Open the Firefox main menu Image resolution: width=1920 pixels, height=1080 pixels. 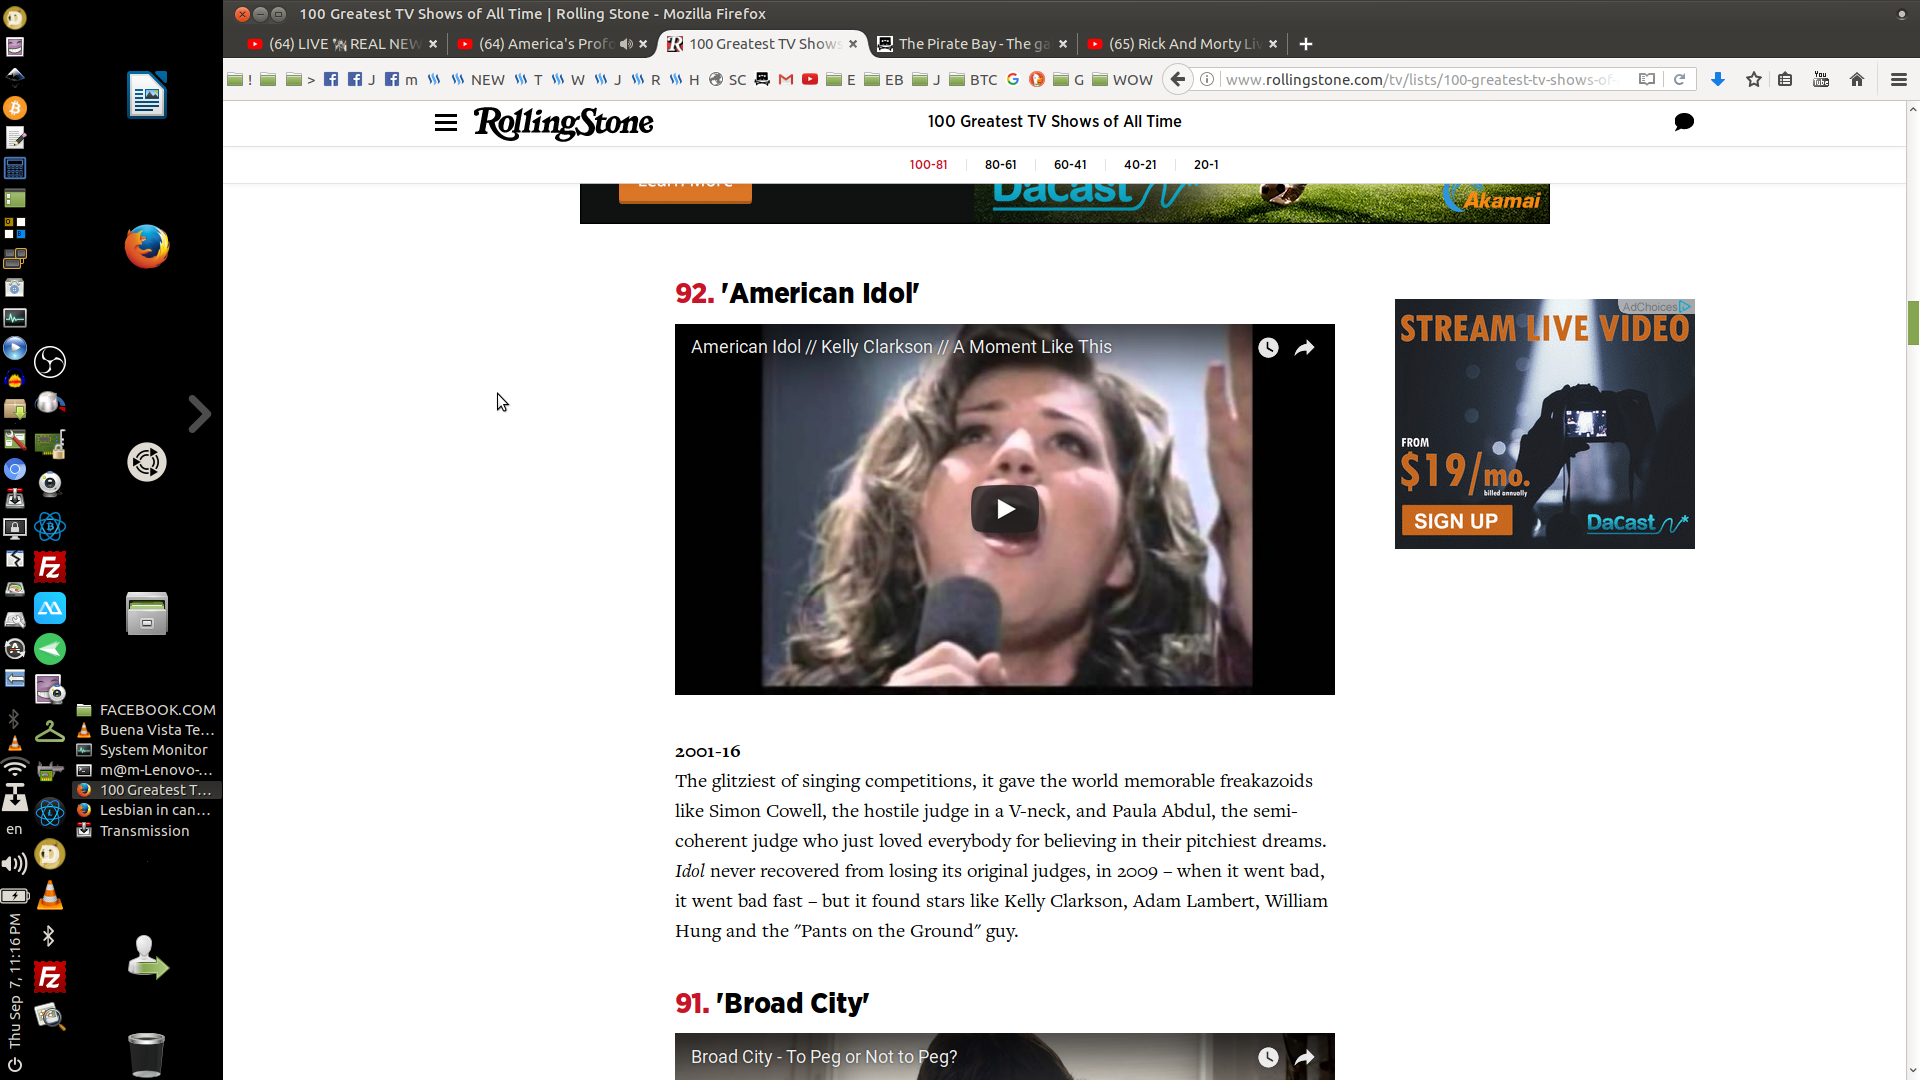[1899, 79]
